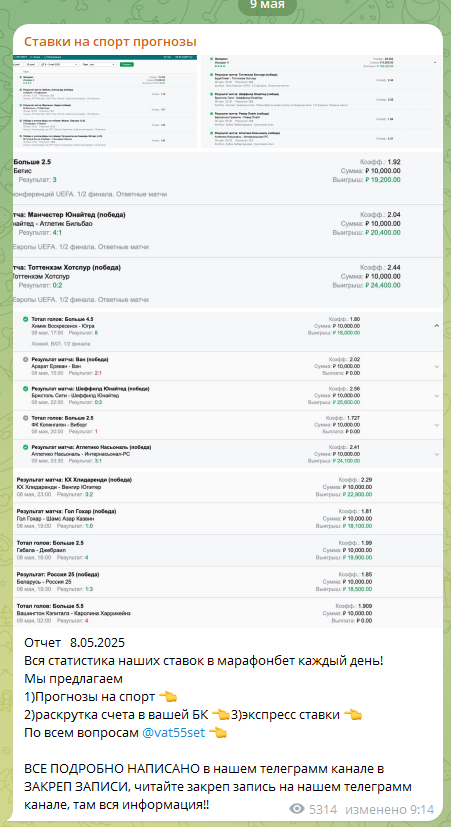Click the pointing hand emoji after экспресс ставки

(x=353, y=715)
